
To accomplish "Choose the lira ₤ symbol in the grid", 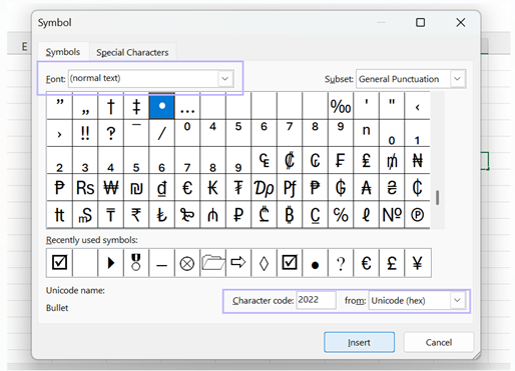I will click(x=366, y=160).
